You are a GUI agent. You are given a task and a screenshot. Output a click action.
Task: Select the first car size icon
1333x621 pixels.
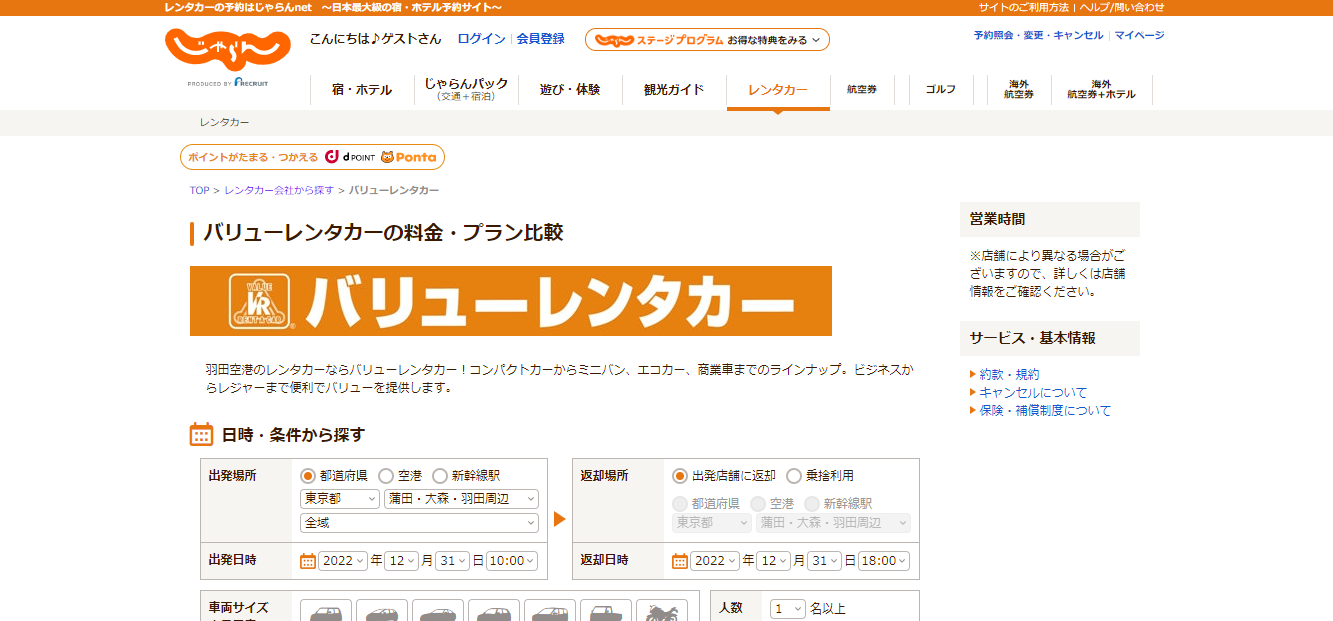[x=325, y=611]
